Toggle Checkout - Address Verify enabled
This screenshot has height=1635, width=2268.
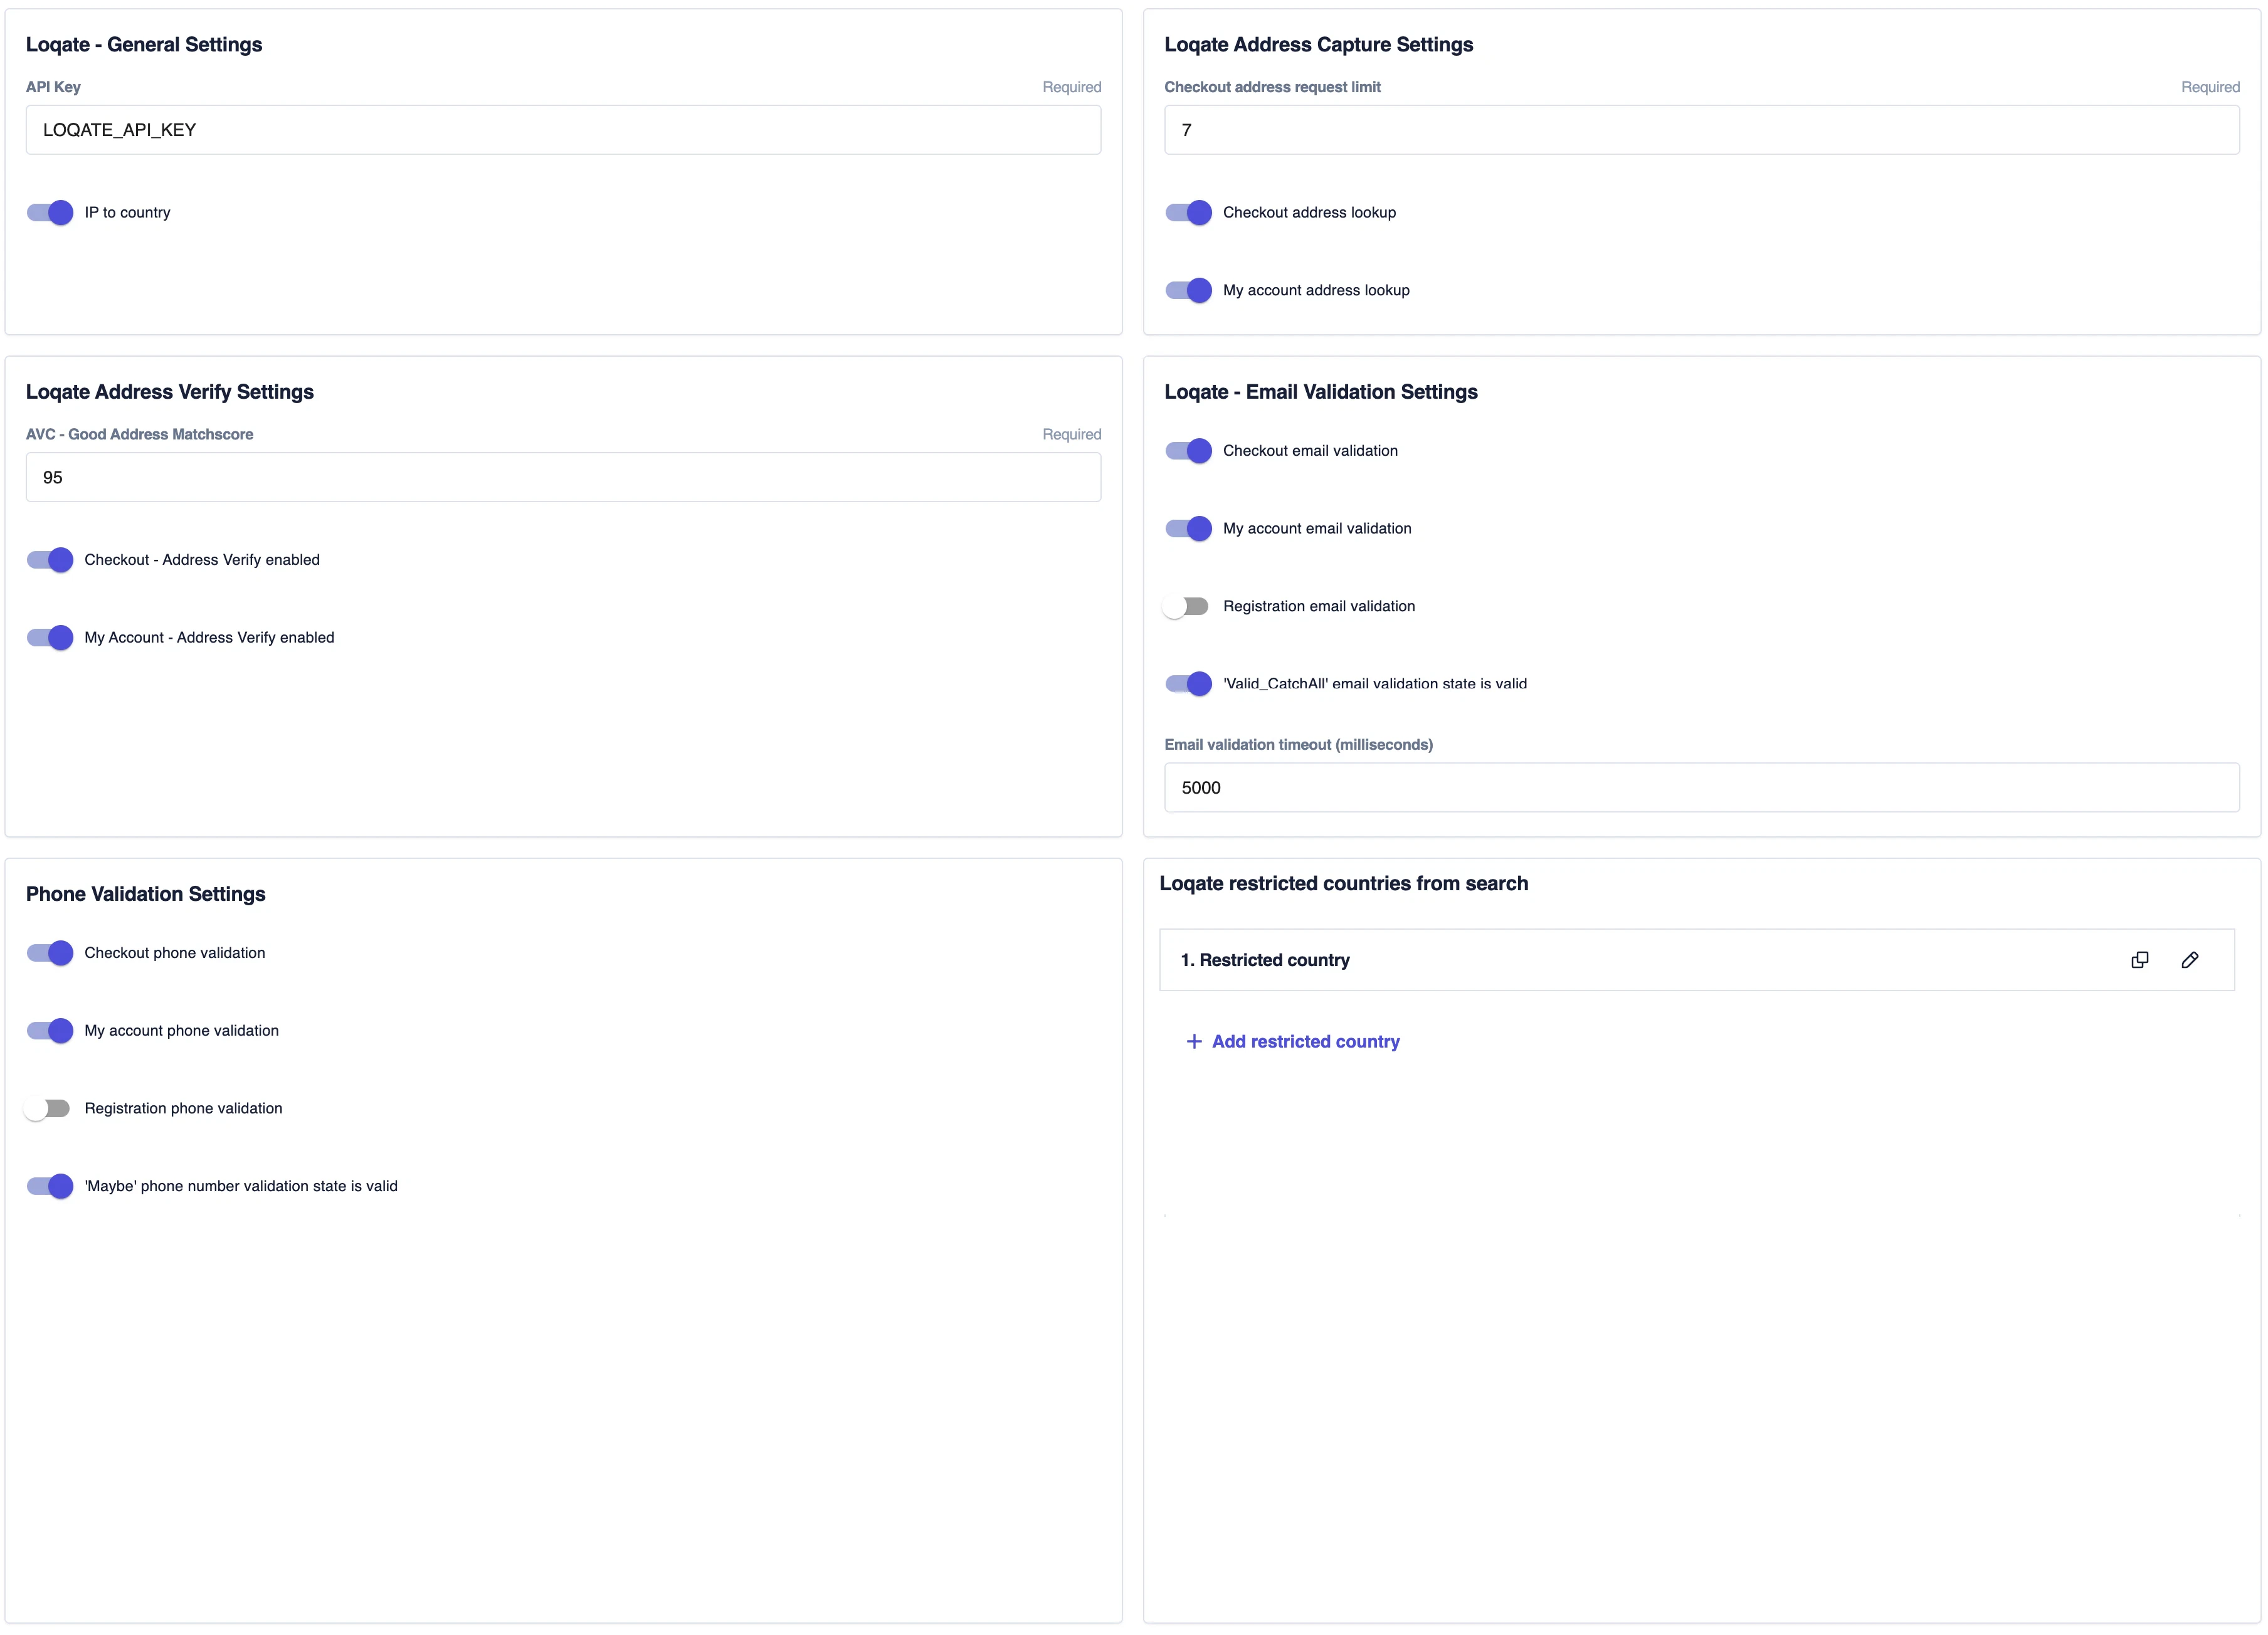(x=50, y=560)
